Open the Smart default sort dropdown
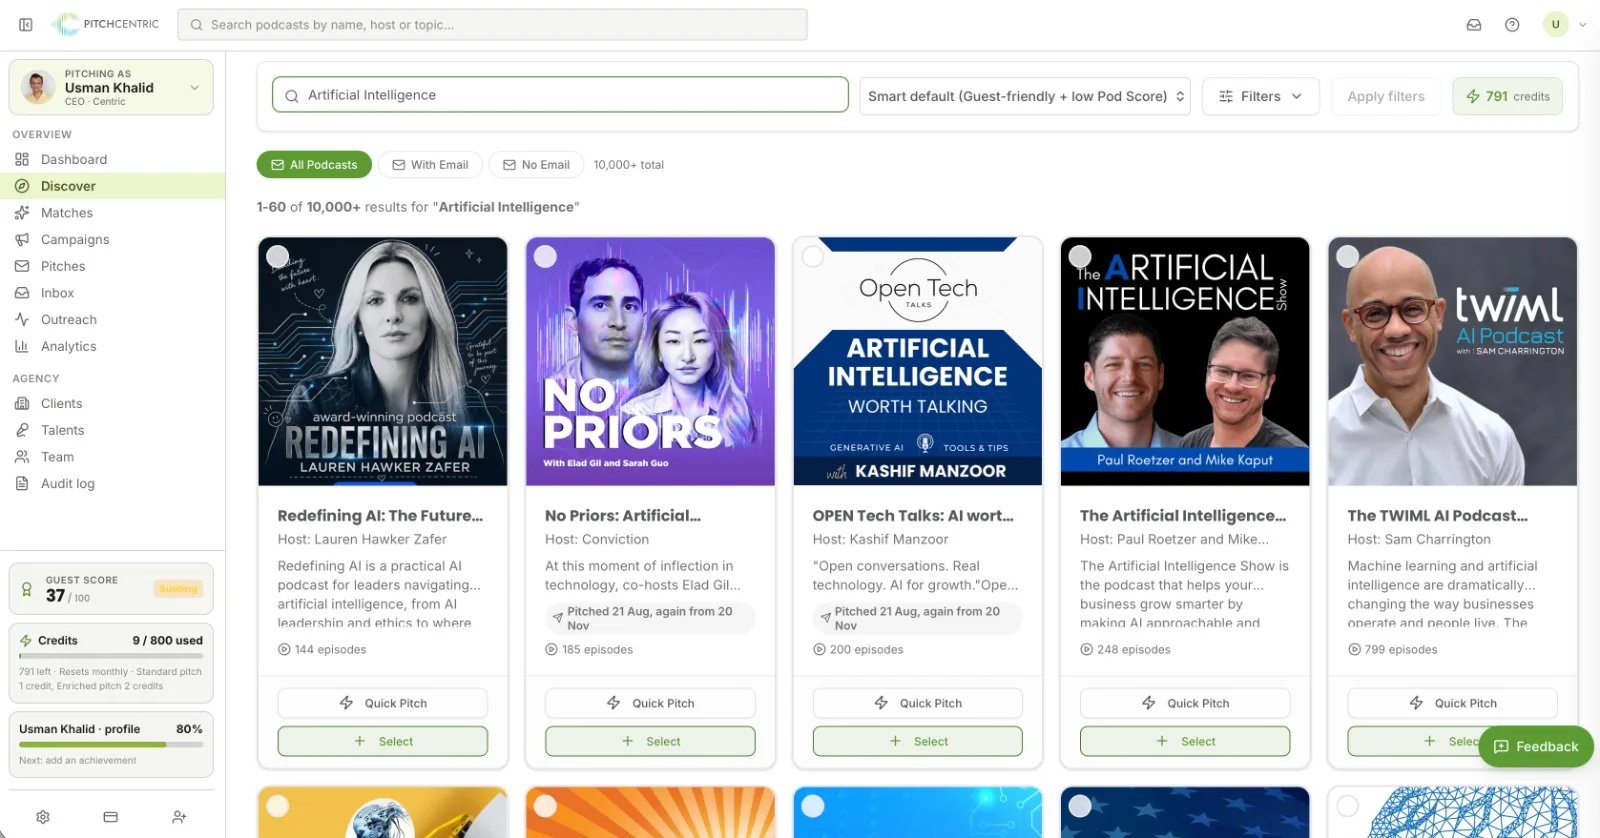 click(1025, 96)
